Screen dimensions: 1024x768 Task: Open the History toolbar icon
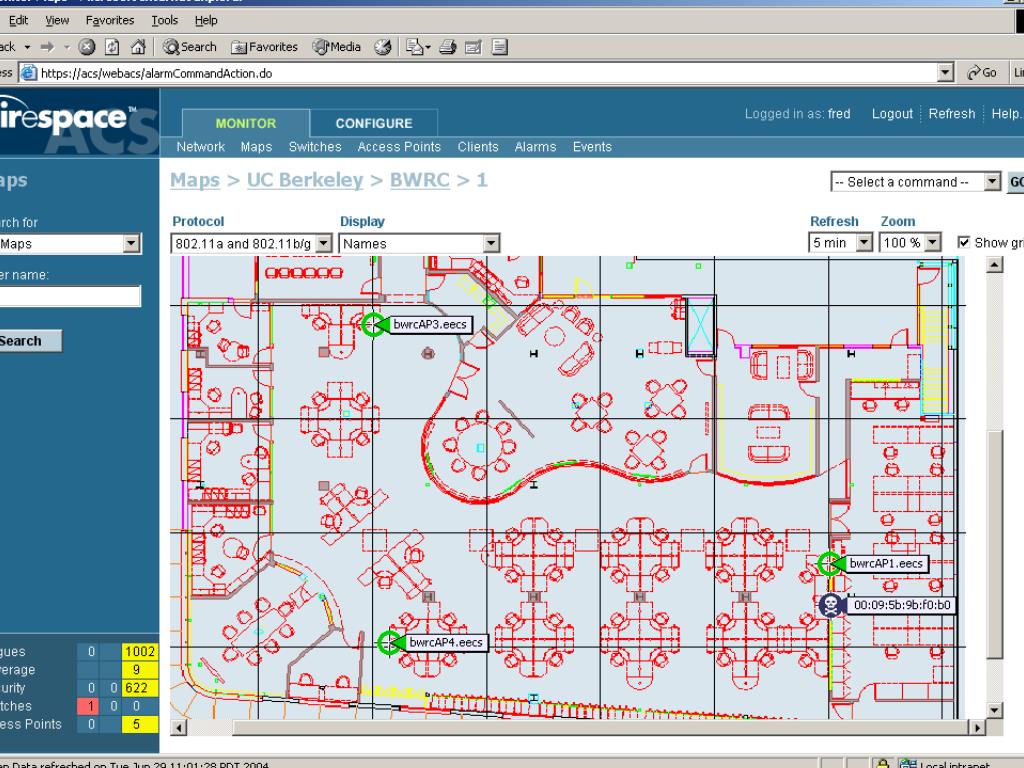pos(383,47)
